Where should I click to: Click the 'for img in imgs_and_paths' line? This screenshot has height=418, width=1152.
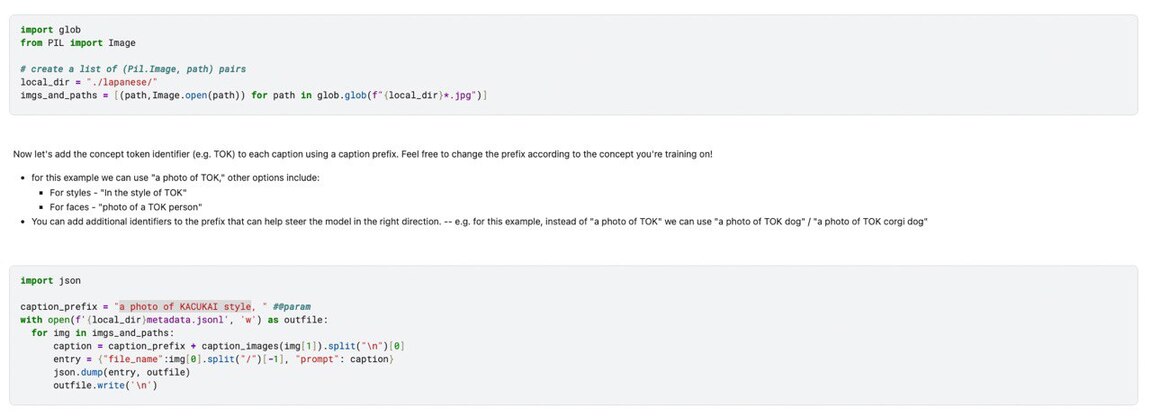[102, 333]
